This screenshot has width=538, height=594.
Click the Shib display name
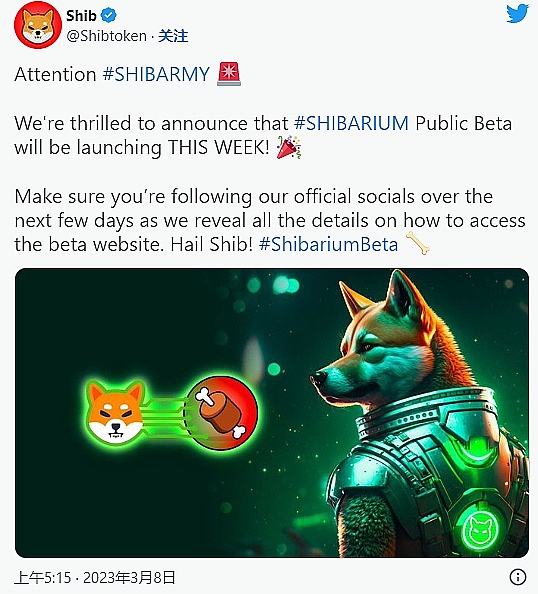[x=81, y=16]
